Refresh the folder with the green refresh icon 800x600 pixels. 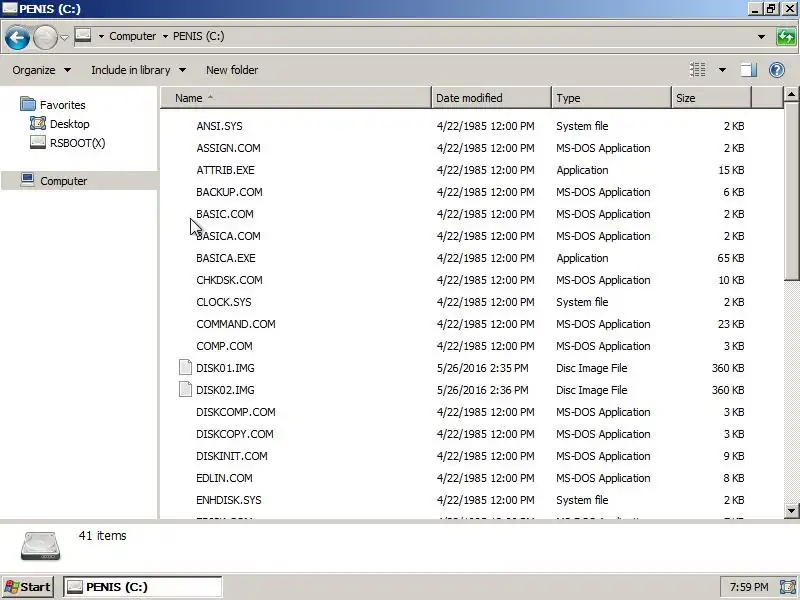click(786, 37)
